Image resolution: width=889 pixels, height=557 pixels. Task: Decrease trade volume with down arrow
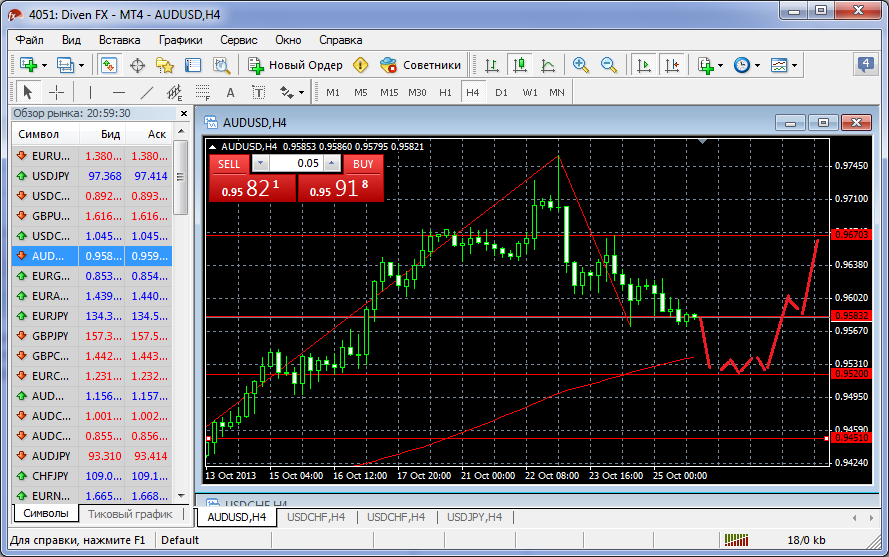point(260,163)
